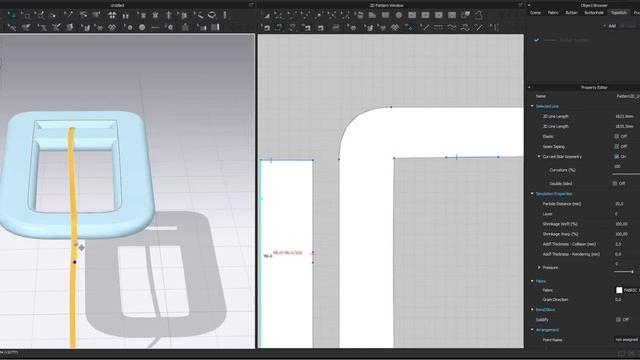Click the crossed-diamonds icon in 3D window toolbar
The image size is (640, 360).
point(112,27)
